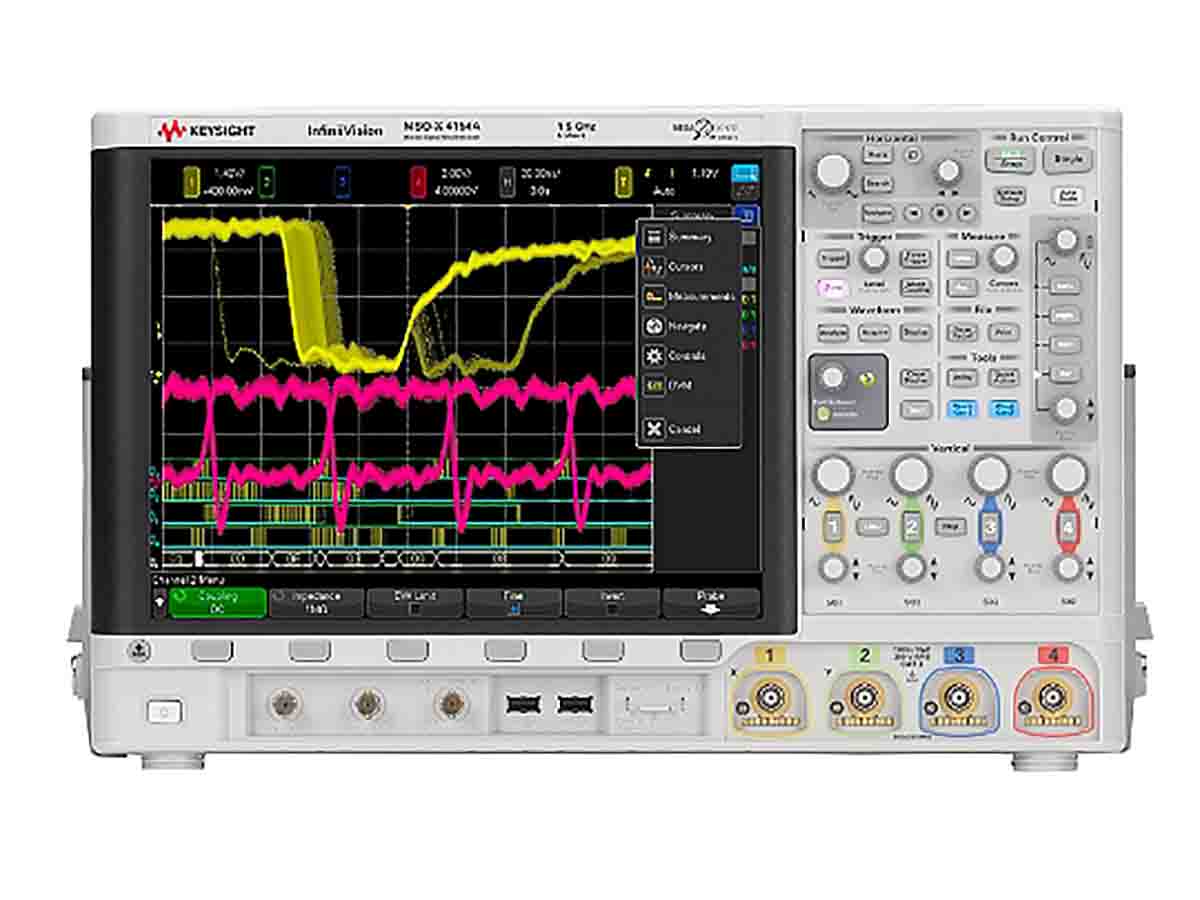This screenshot has width=1200, height=900.
Task: Toggle the channel 3 blue key
Action: pyautogui.click(x=990, y=527)
